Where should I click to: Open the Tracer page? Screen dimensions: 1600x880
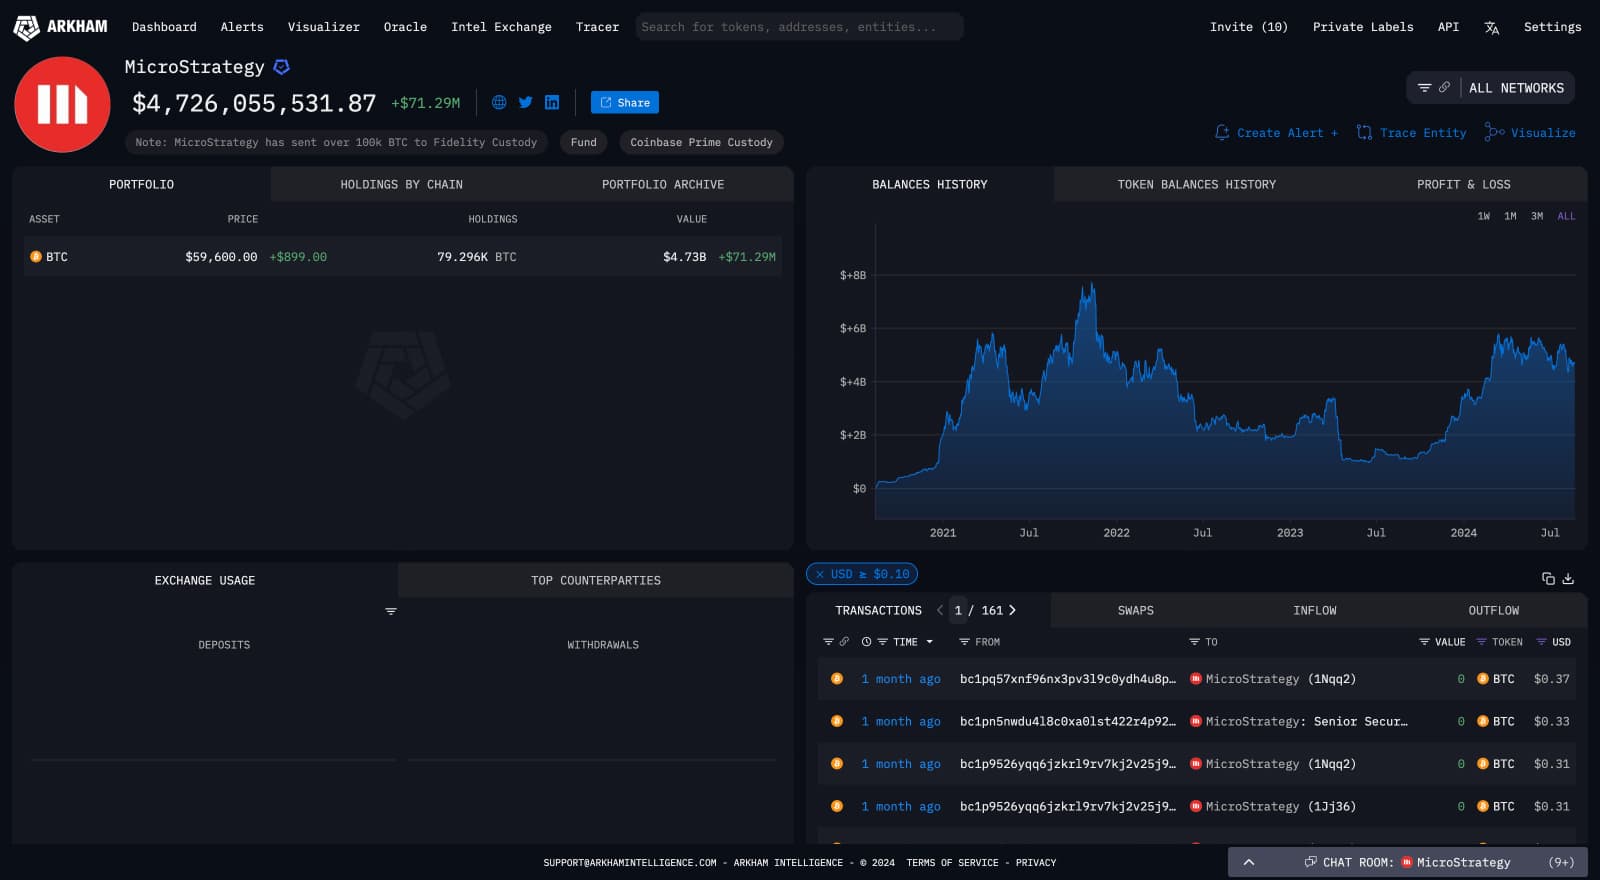pos(597,27)
